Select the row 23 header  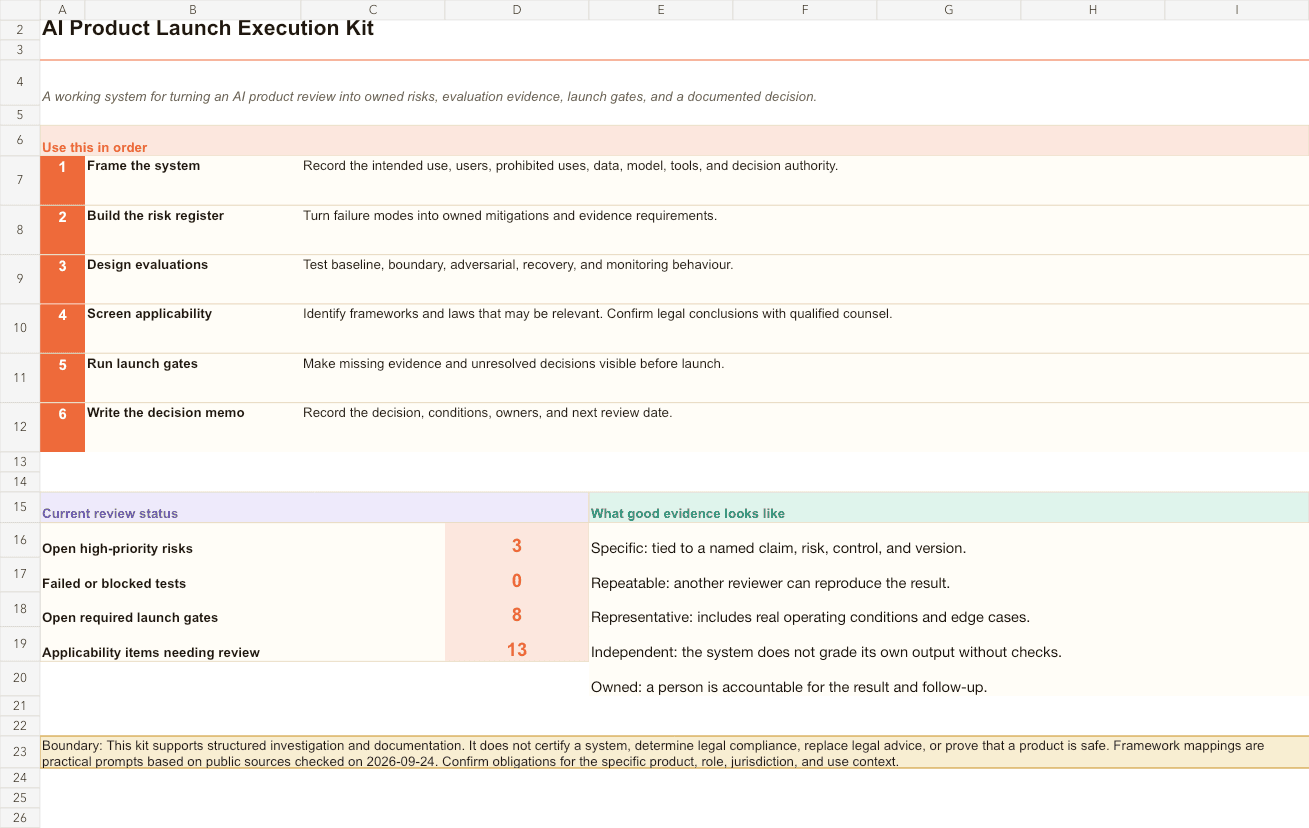(x=20, y=752)
